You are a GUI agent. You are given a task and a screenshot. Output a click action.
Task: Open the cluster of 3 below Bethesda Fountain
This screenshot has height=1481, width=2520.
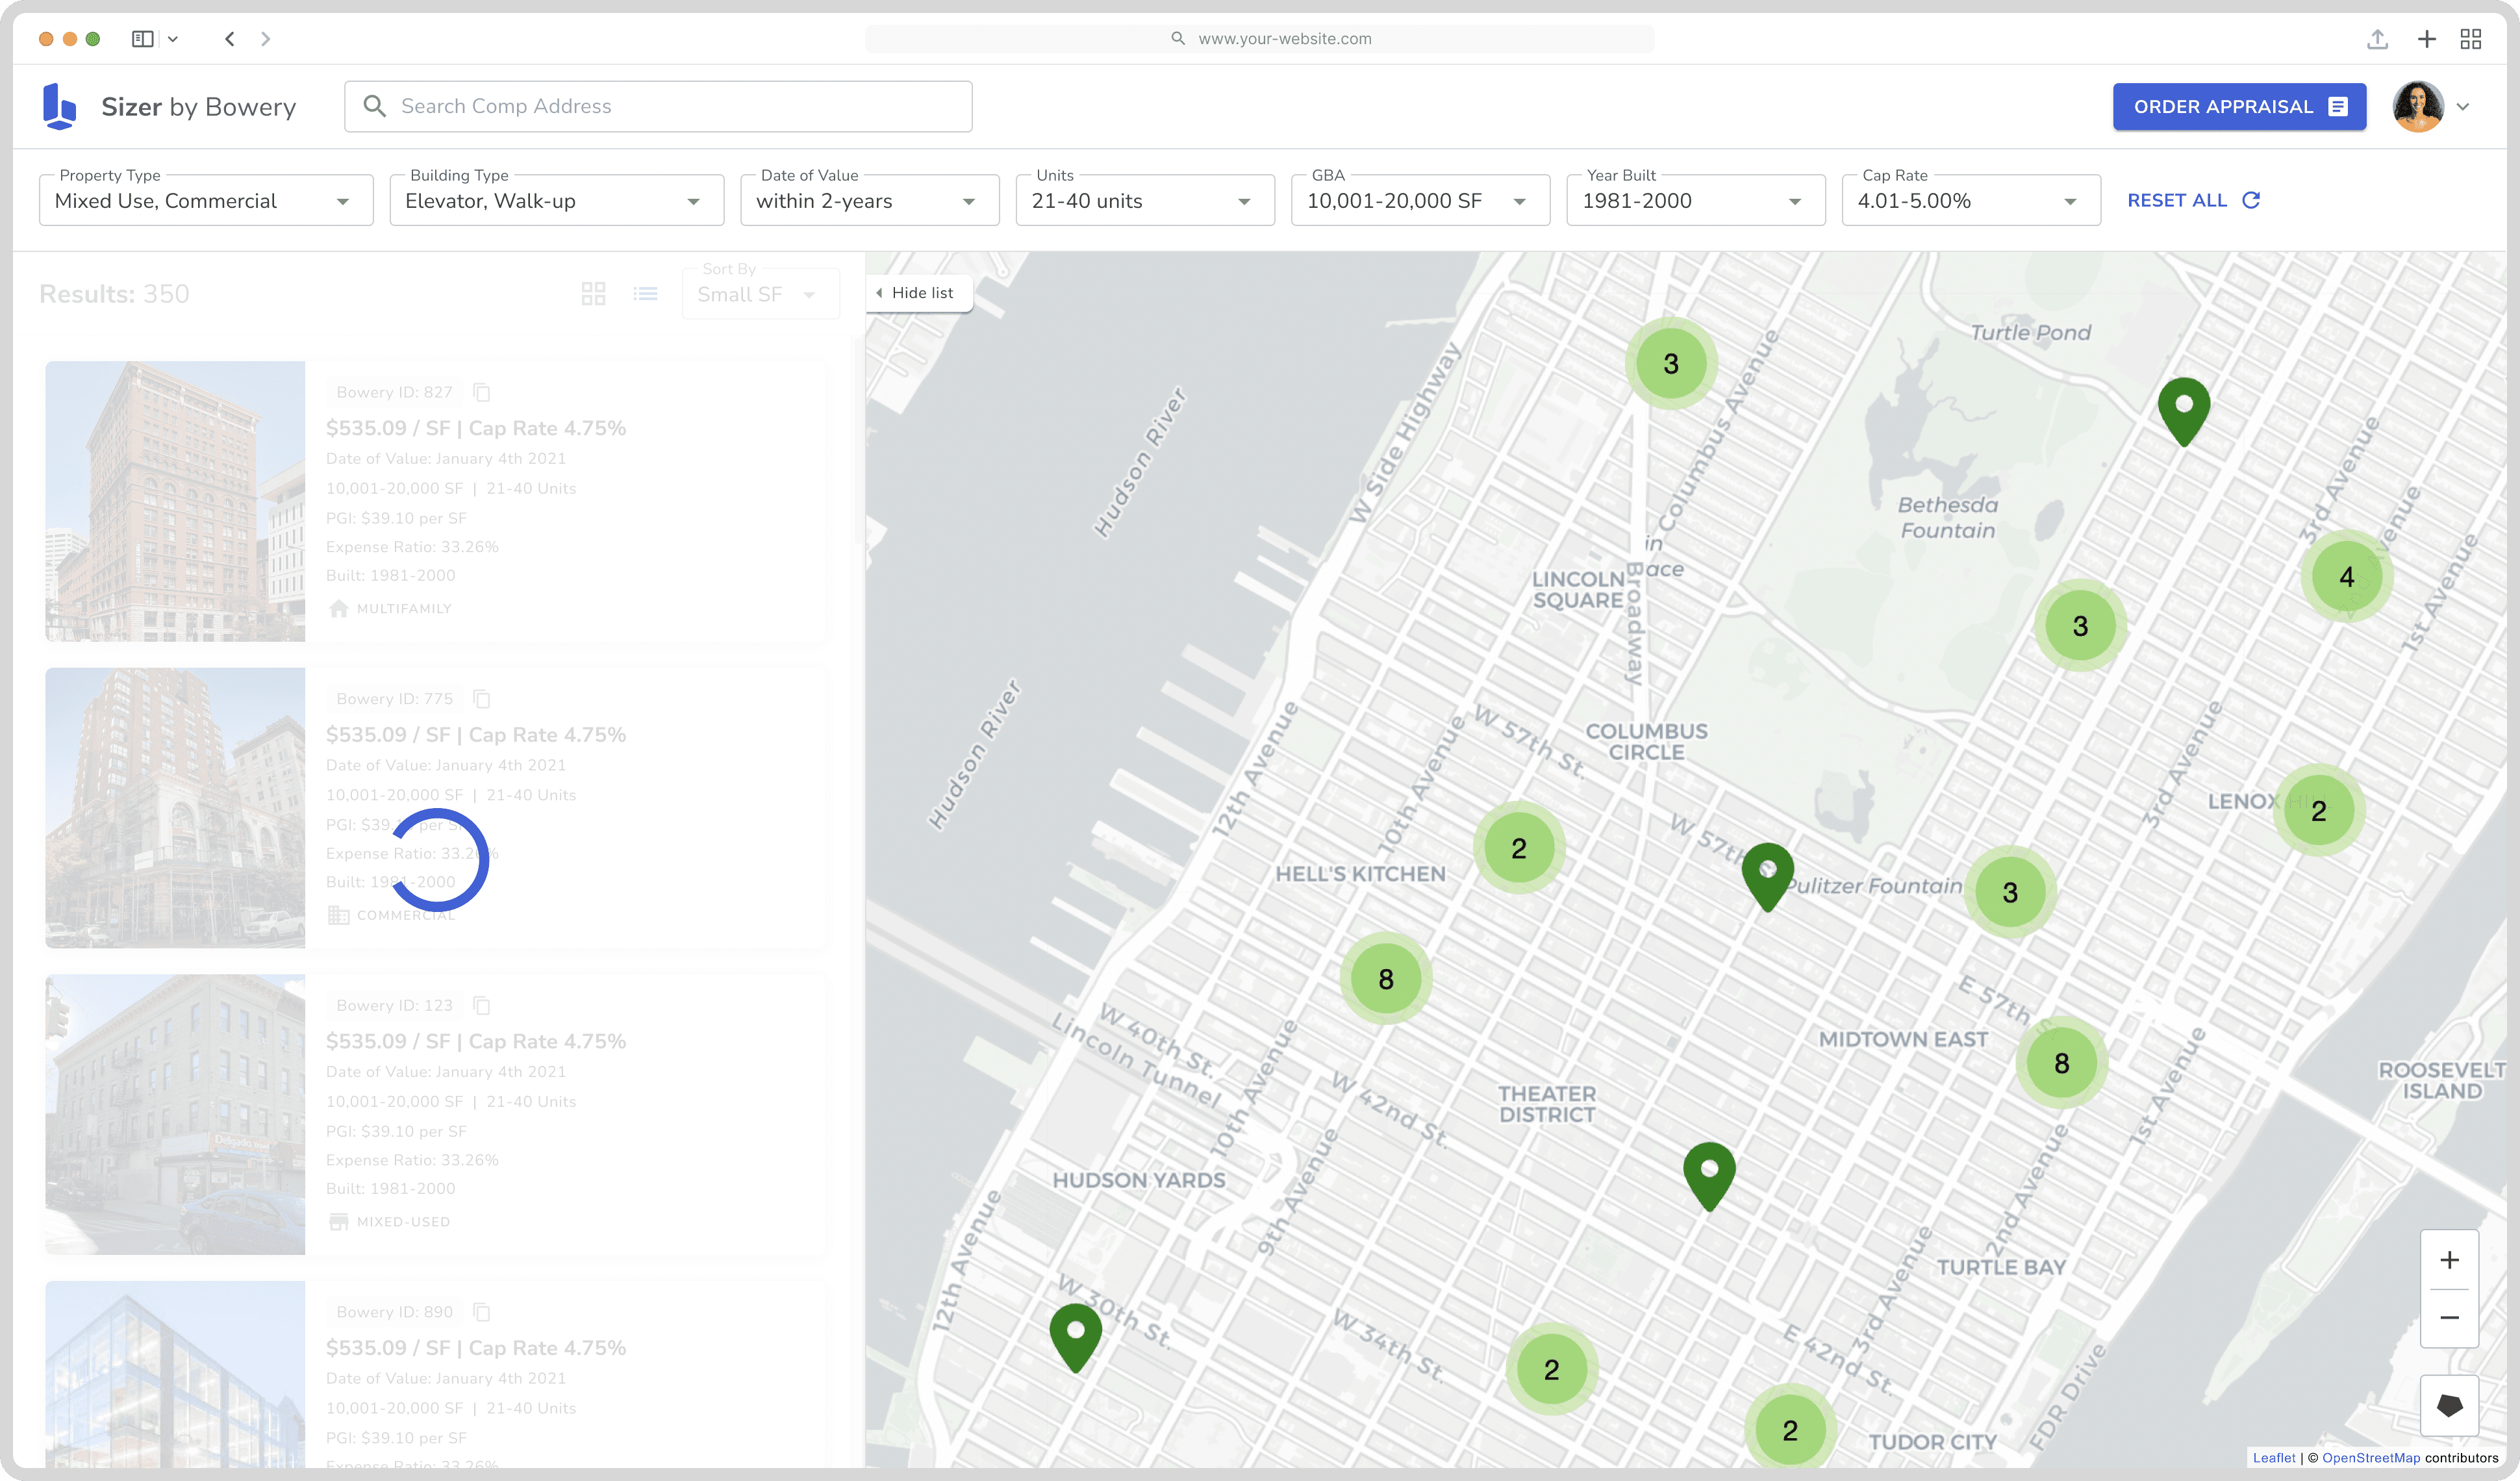click(2080, 625)
